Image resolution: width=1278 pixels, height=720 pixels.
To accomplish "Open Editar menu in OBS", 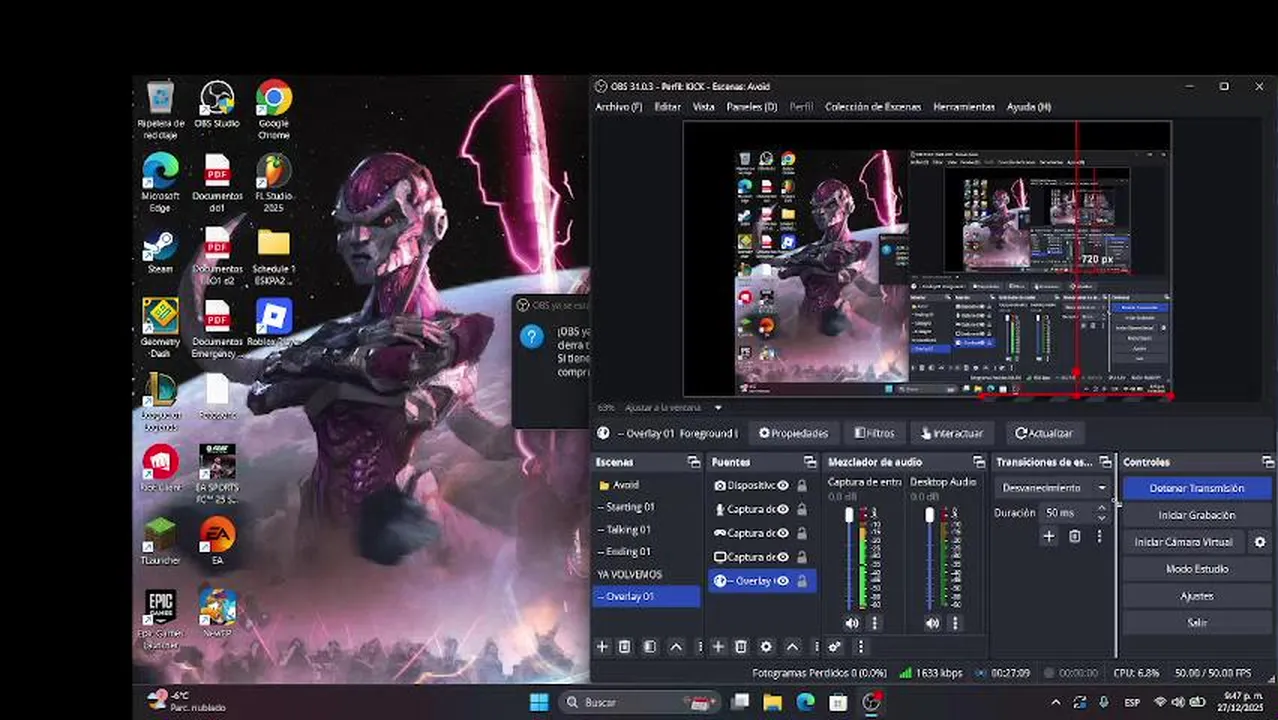I will click(x=667, y=107).
